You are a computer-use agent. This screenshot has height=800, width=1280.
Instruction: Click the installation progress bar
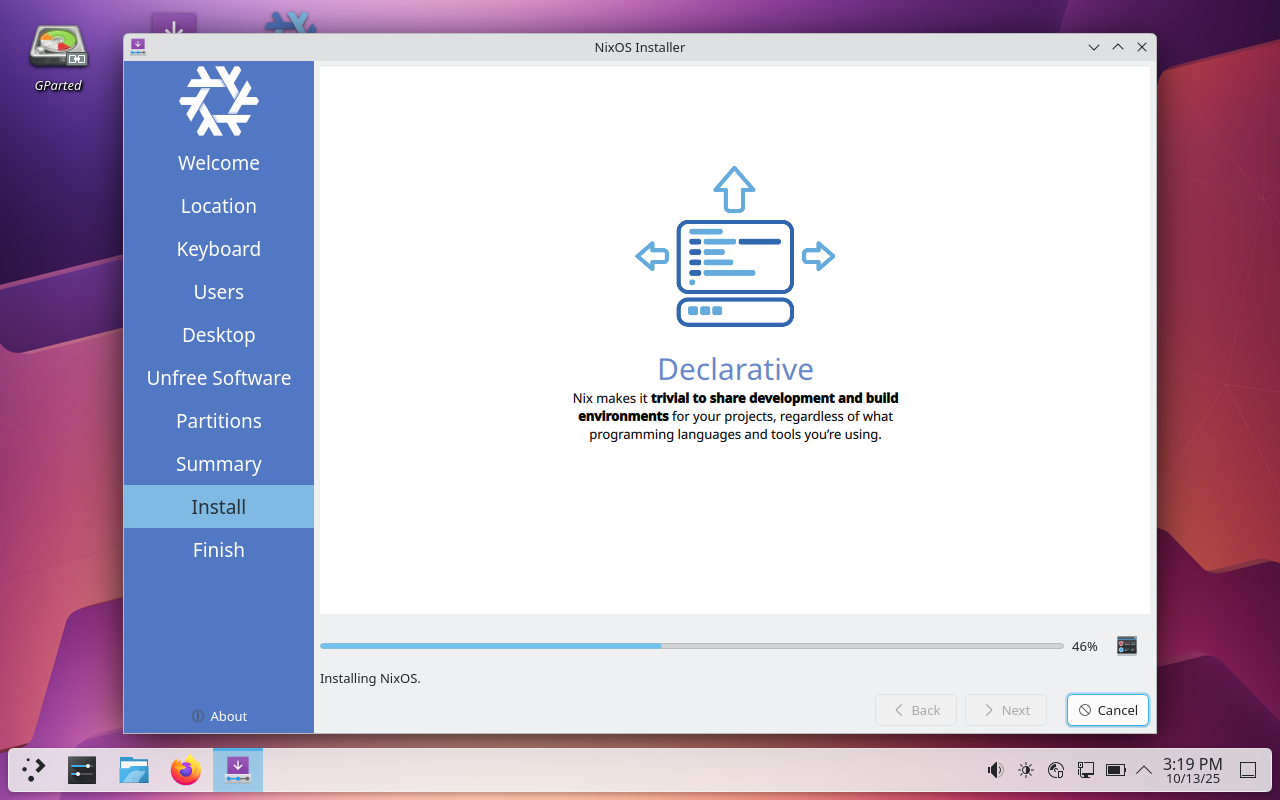691,646
